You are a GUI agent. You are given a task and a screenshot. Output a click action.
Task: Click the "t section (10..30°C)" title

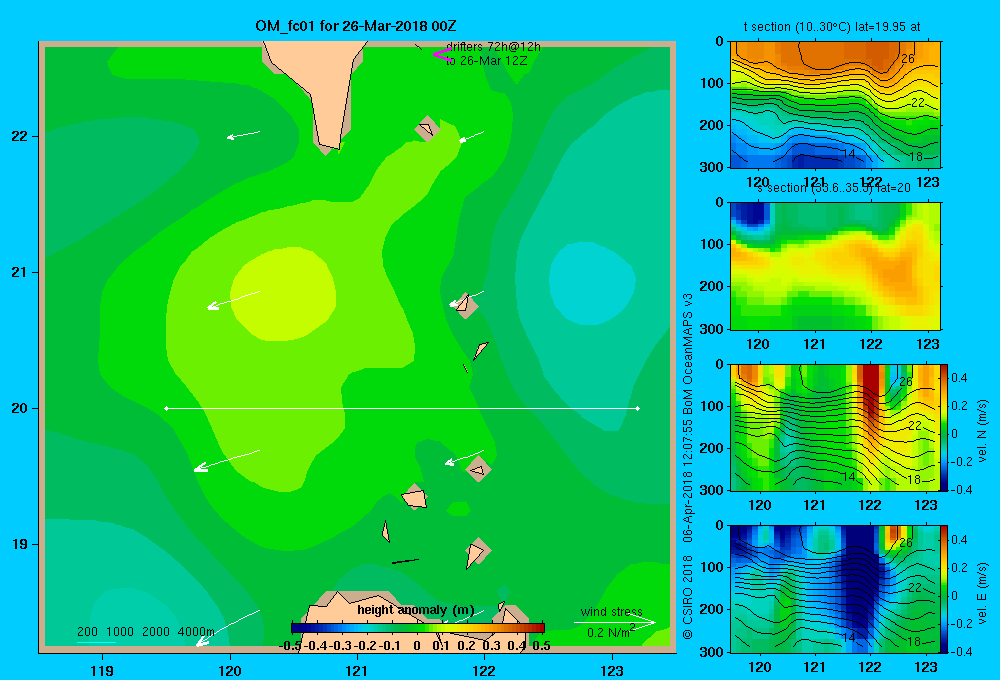[x=831, y=27]
